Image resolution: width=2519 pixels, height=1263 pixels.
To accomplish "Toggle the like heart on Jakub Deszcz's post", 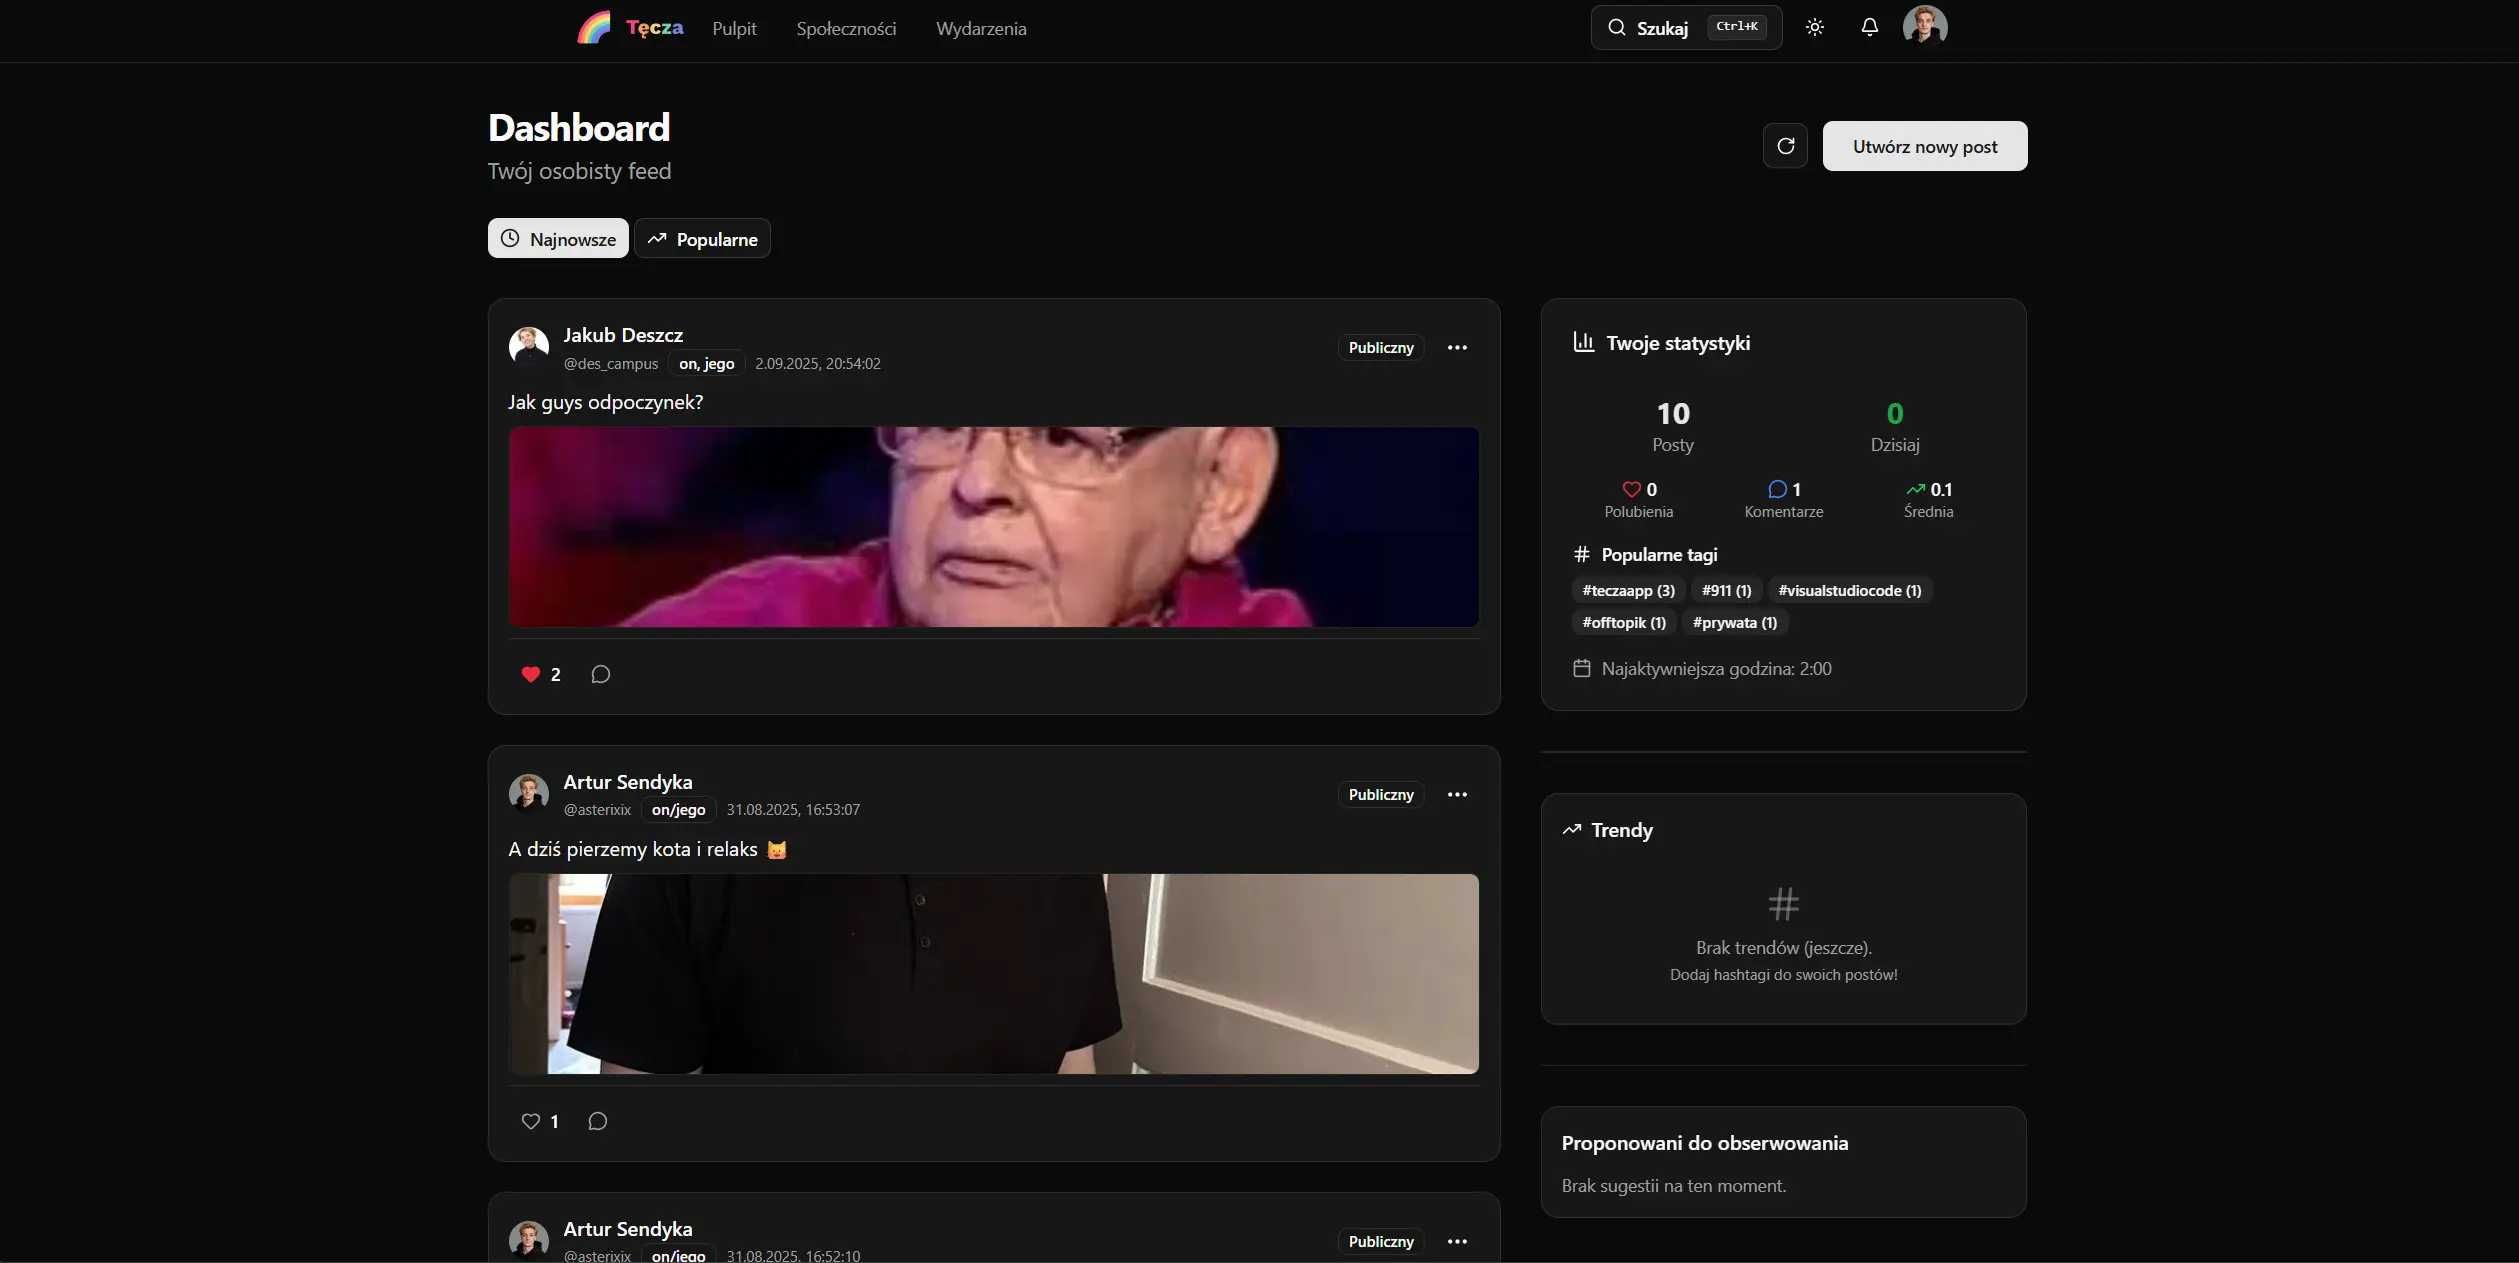I will pyautogui.click(x=531, y=674).
